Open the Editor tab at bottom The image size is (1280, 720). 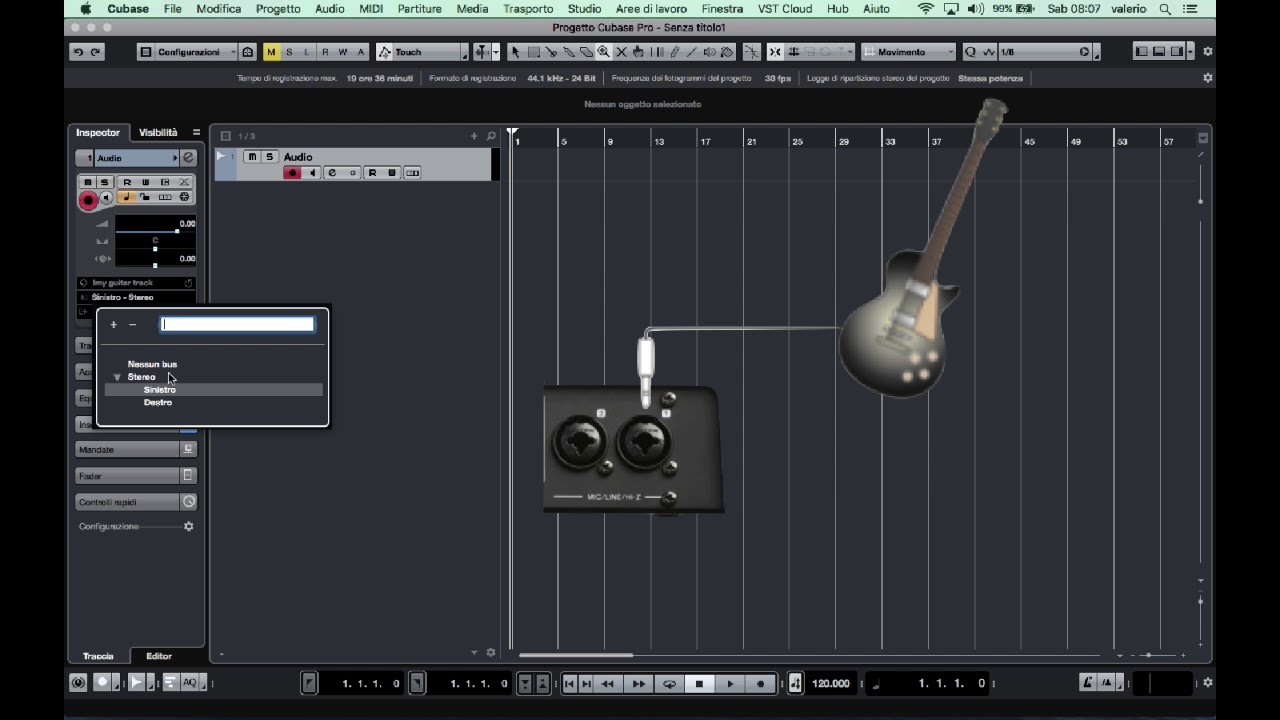click(x=159, y=656)
